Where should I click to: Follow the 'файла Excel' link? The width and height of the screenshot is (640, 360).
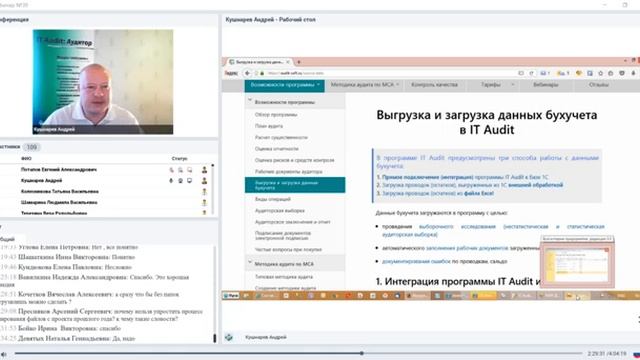478,193
